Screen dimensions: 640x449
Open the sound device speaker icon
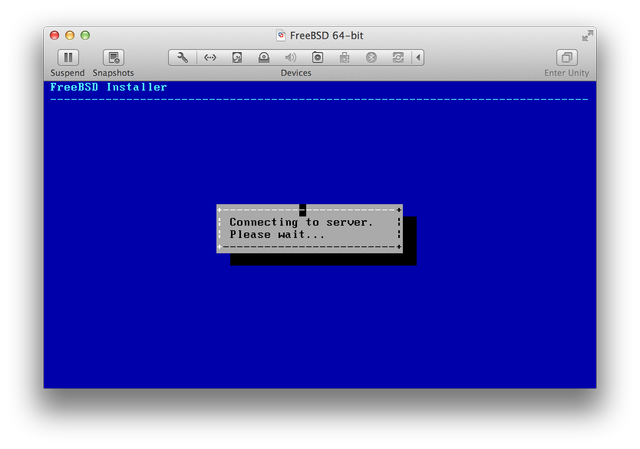[x=291, y=58]
